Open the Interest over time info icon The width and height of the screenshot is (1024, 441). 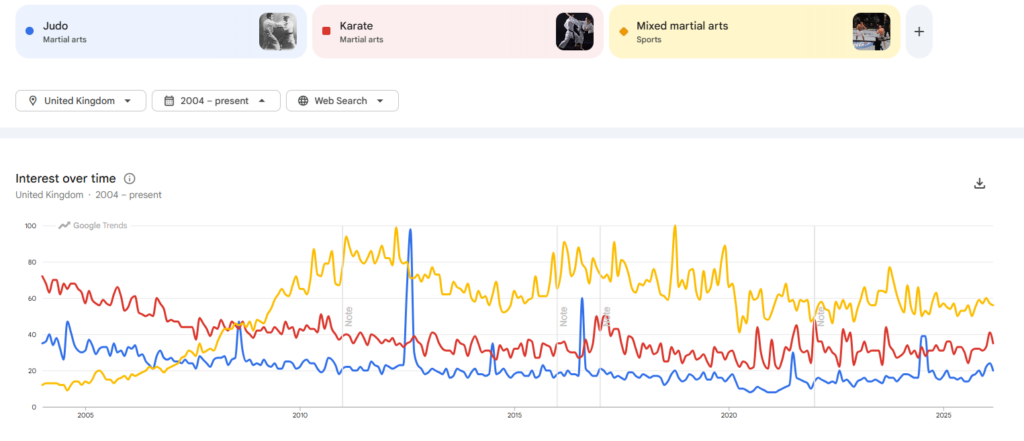pyautogui.click(x=130, y=178)
